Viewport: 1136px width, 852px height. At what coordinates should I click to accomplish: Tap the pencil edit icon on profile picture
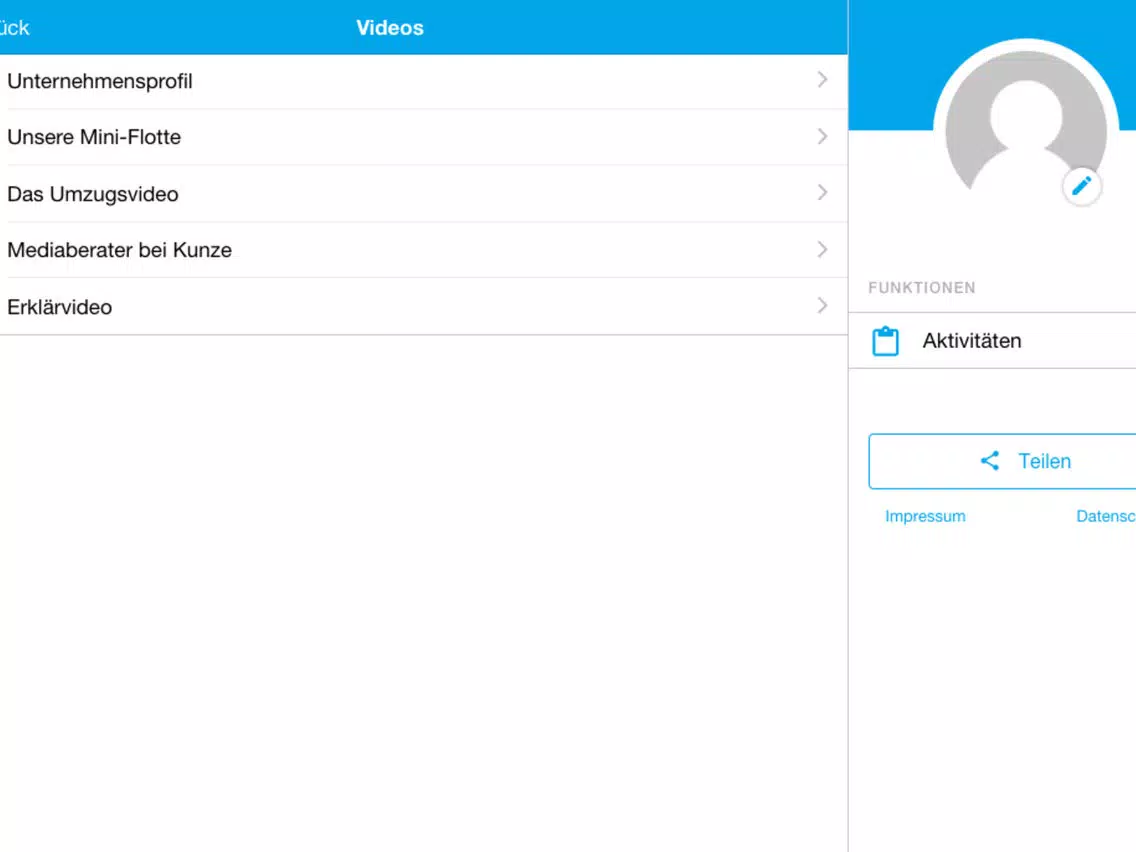(x=1082, y=186)
